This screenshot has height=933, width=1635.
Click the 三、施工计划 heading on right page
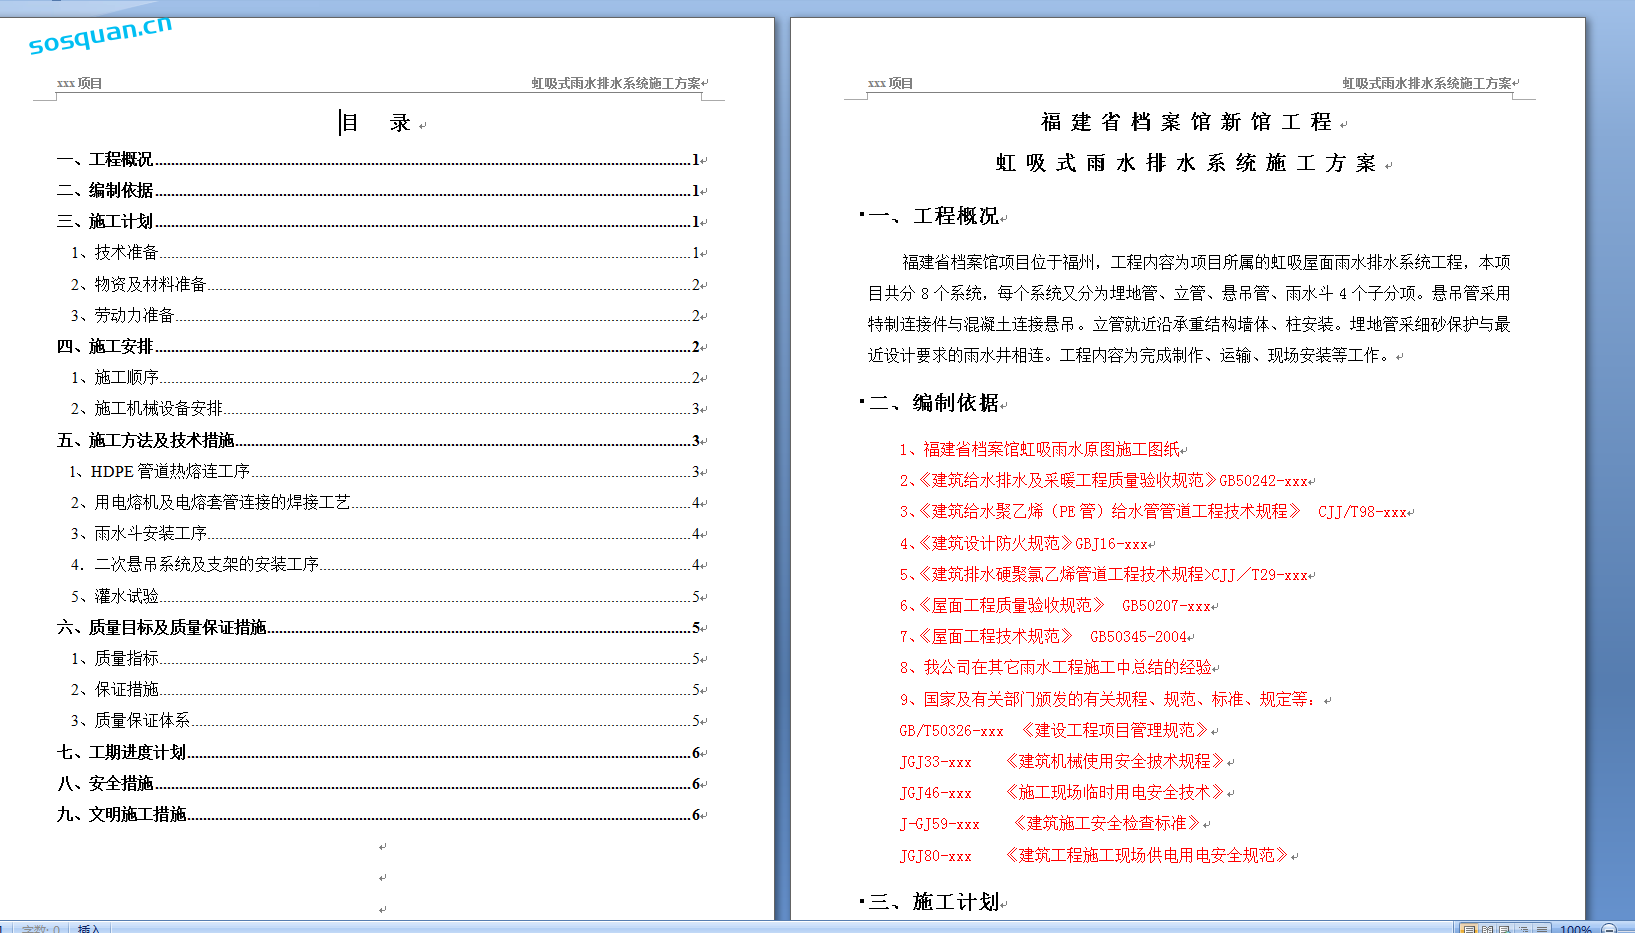pos(934,902)
